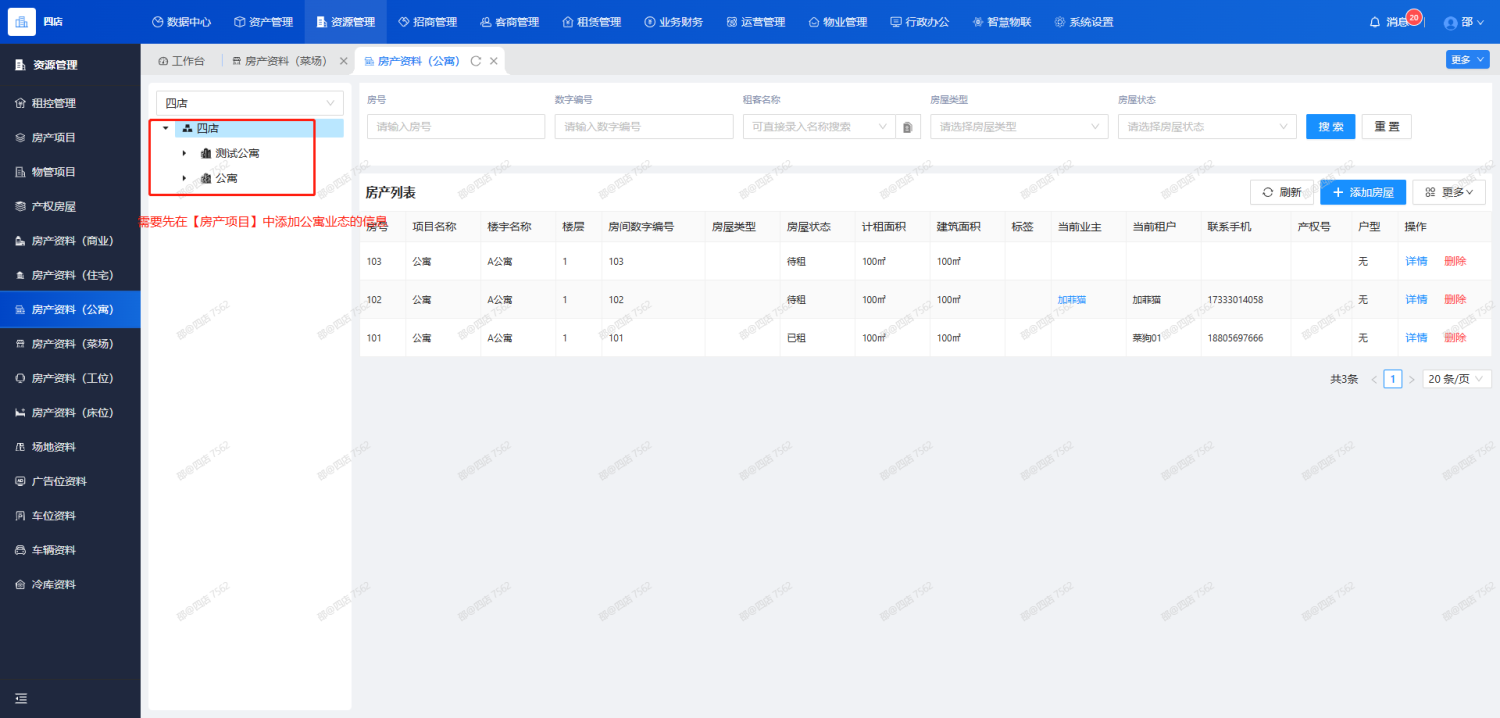The width and height of the screenshot is (1500, 718).
Task: Click the refresh icon on the apartment tab
Action: coord(476,61)
